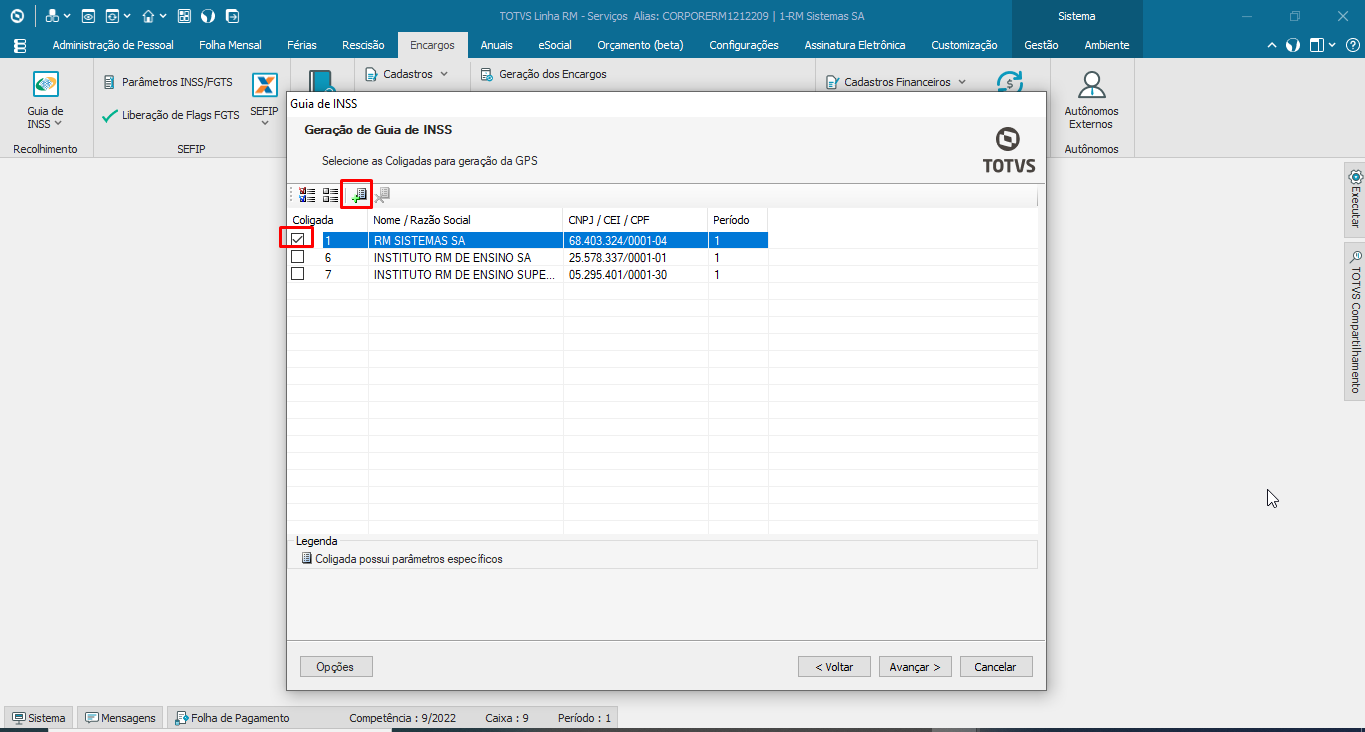Viewport: 1365px width, 732px height.
Task: Switch to Anuais tab
Action: [496, 45]
